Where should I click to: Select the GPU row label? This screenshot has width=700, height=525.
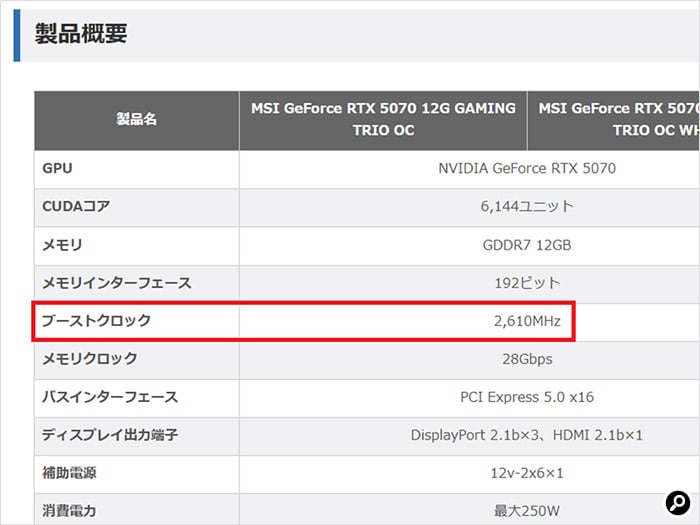pos(57,169)
